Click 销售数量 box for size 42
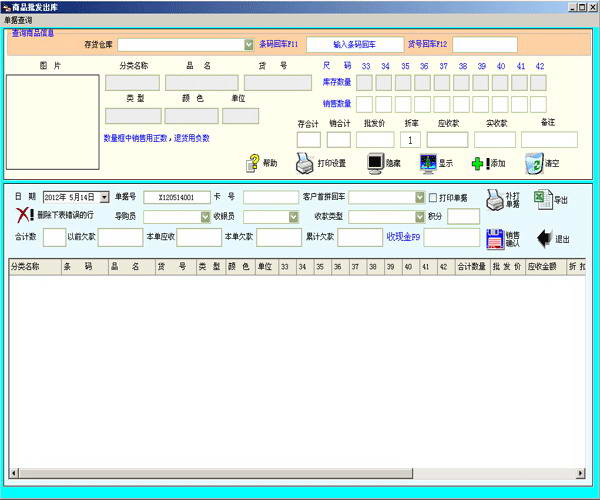The height and width of the screenshot is (500, 600). [538, 104]
